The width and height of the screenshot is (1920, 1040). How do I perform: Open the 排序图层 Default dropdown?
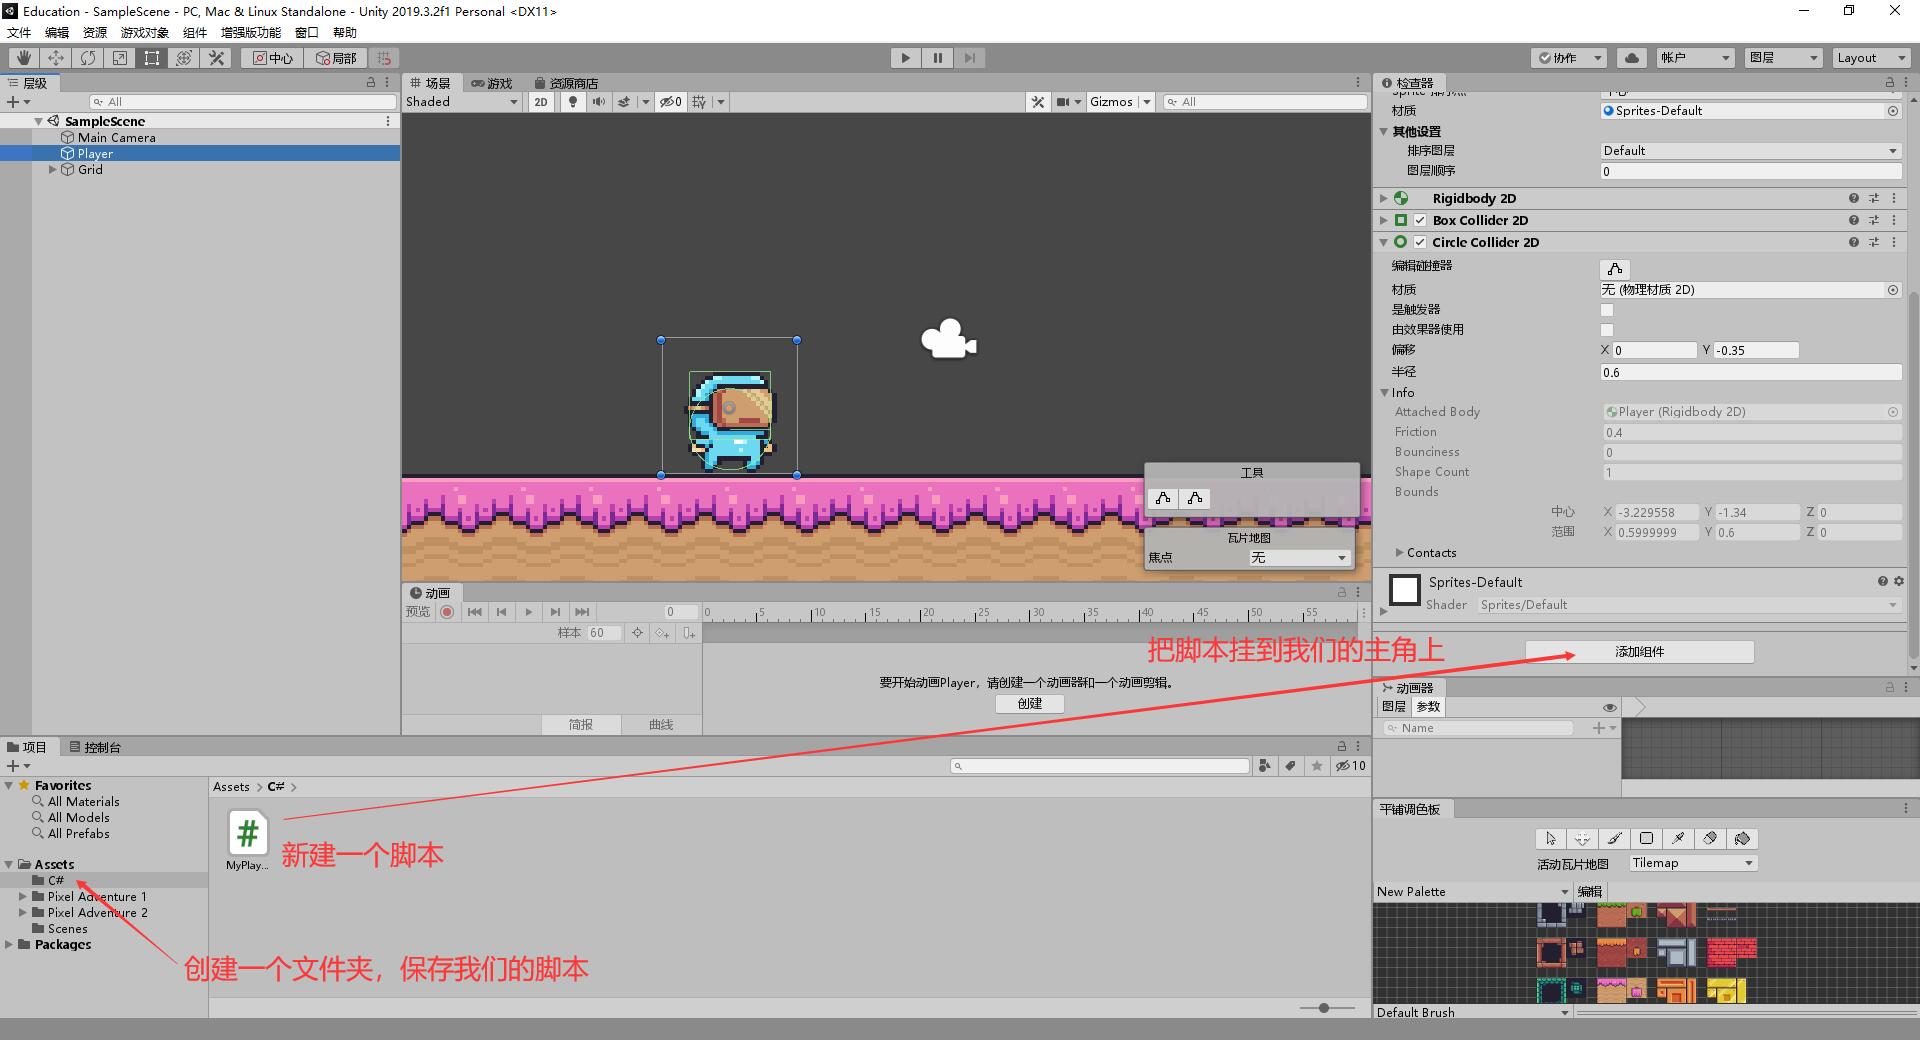pos(1751,151)
